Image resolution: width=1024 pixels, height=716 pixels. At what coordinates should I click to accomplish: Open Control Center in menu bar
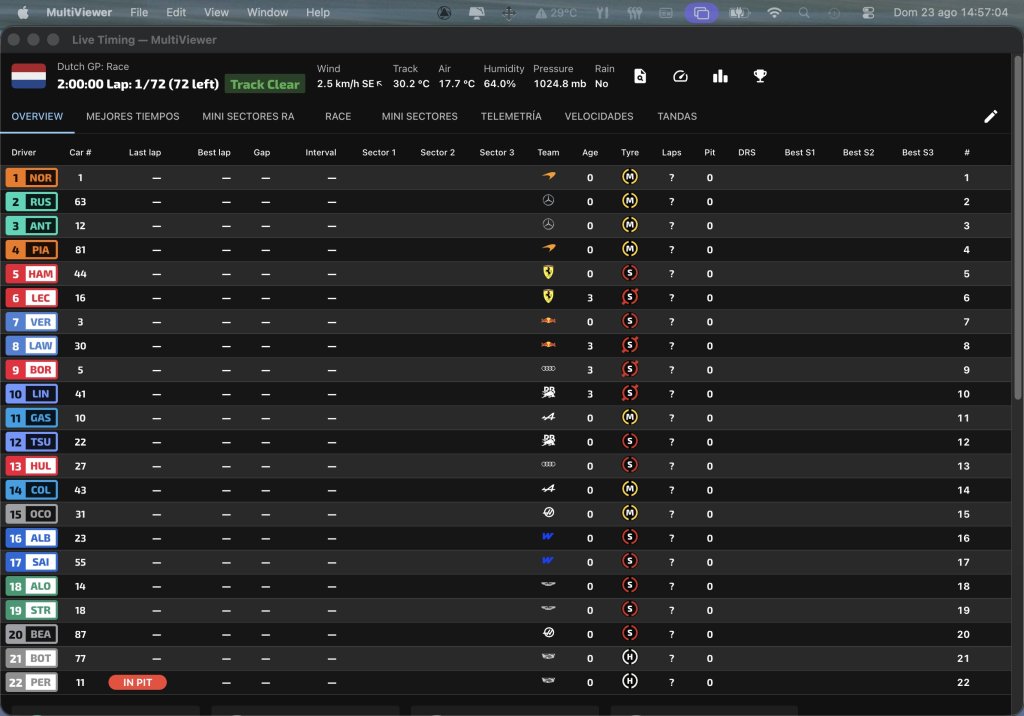[x=868, y=12]
